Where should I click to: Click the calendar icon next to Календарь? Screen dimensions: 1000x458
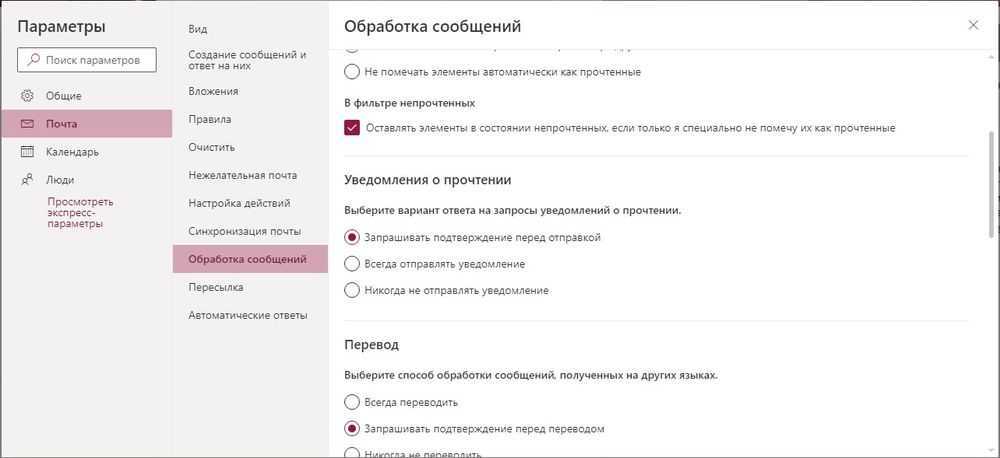pos(27,152)
